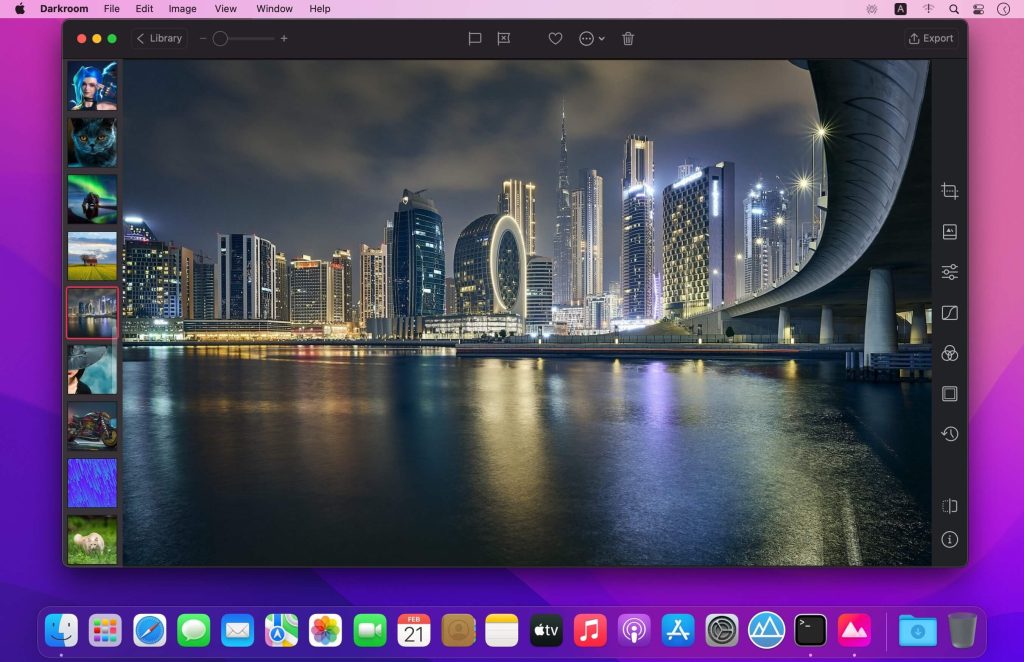Open the Color mixer panel
Screen dimensions: 1024x662
click(x=949, y=353)
